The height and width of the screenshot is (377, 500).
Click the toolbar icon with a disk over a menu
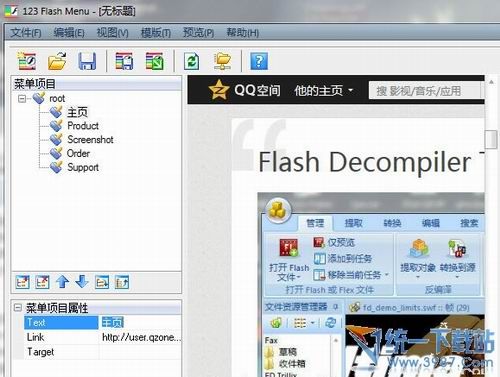click(x=124, y=61)
